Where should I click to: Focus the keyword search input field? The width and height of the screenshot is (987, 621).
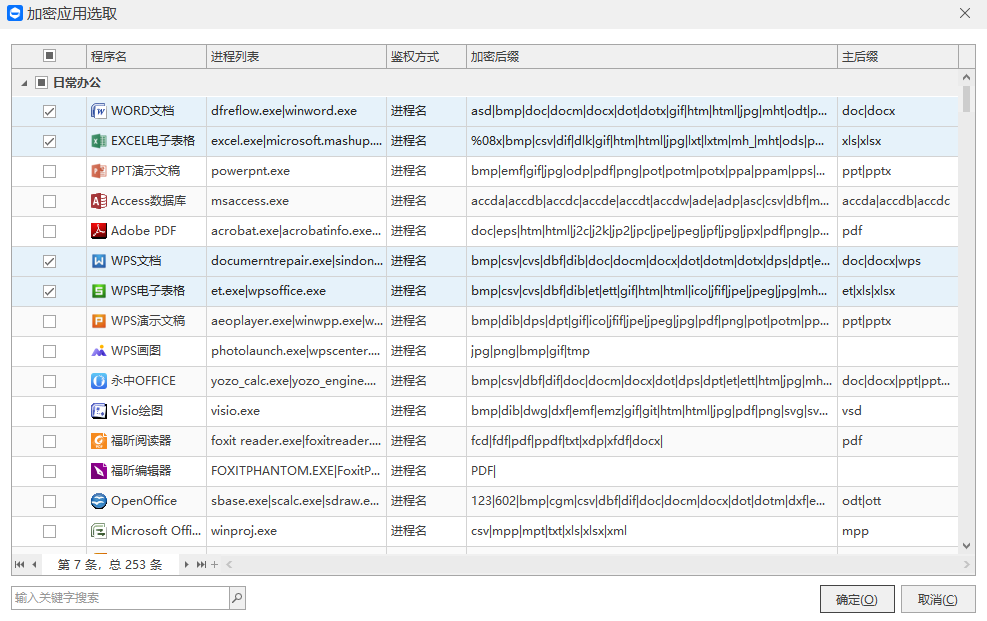coord(120,598)
